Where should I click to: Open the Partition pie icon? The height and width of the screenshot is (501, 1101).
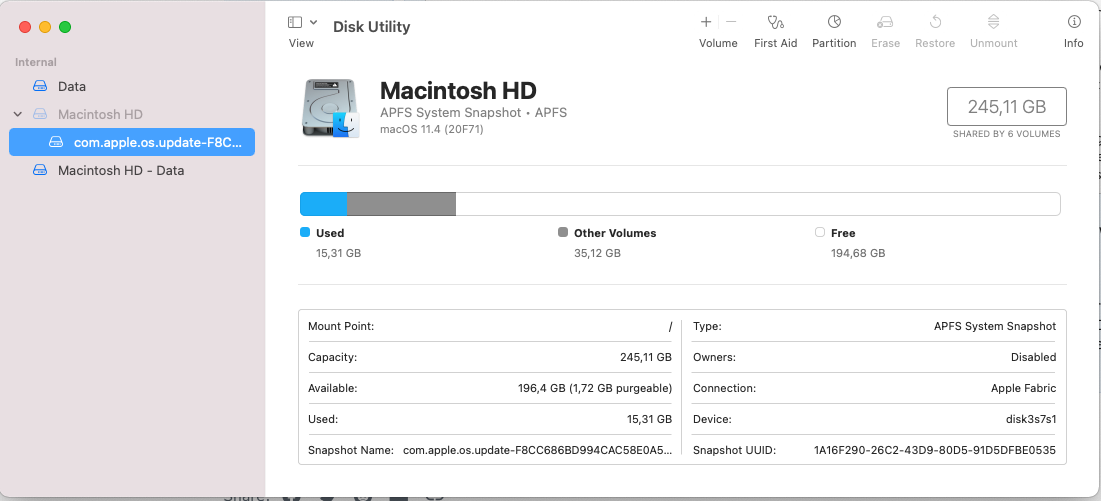[834, 22]
